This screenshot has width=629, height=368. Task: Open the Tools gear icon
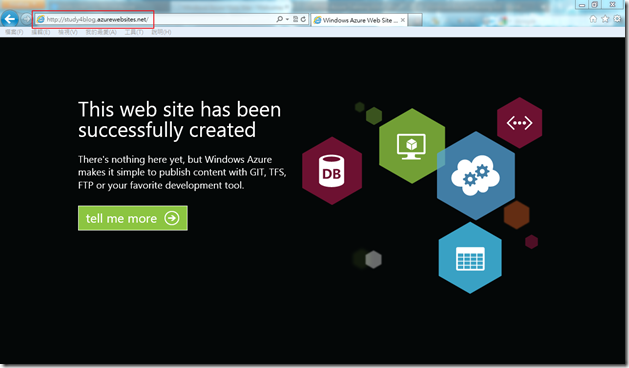pos(617,19)
